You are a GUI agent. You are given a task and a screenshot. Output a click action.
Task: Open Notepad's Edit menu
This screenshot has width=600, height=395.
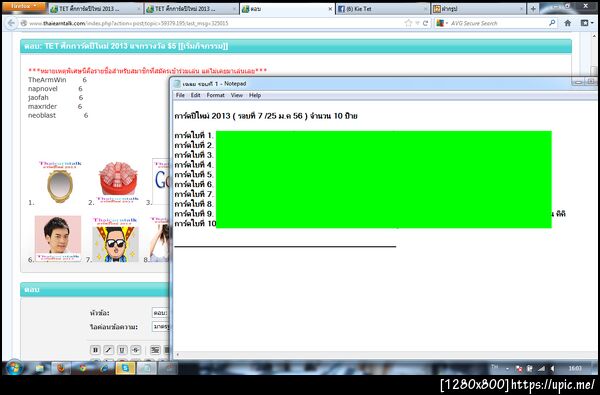pos(196,95)
